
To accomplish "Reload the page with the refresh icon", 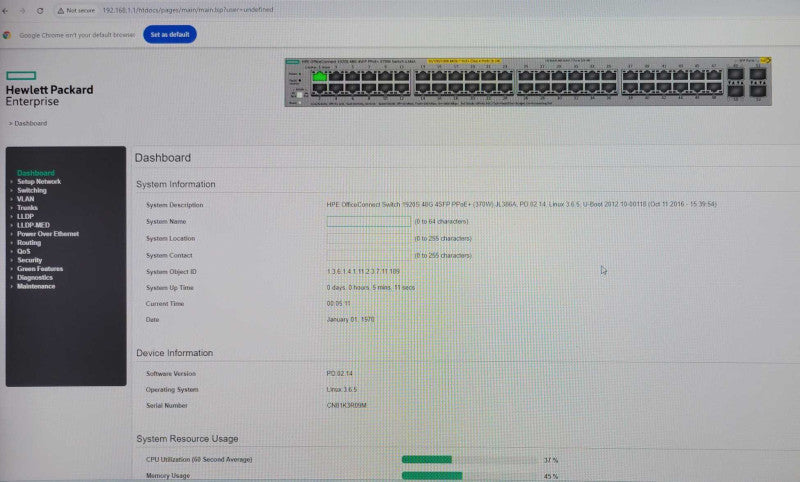I will click(x=40, y=11).
